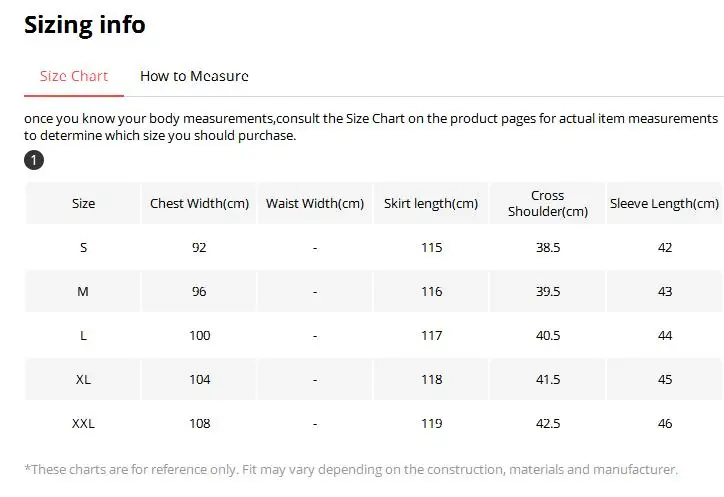
Task: Click the Chest Width(cm) column header
Action: pos(199,204)
